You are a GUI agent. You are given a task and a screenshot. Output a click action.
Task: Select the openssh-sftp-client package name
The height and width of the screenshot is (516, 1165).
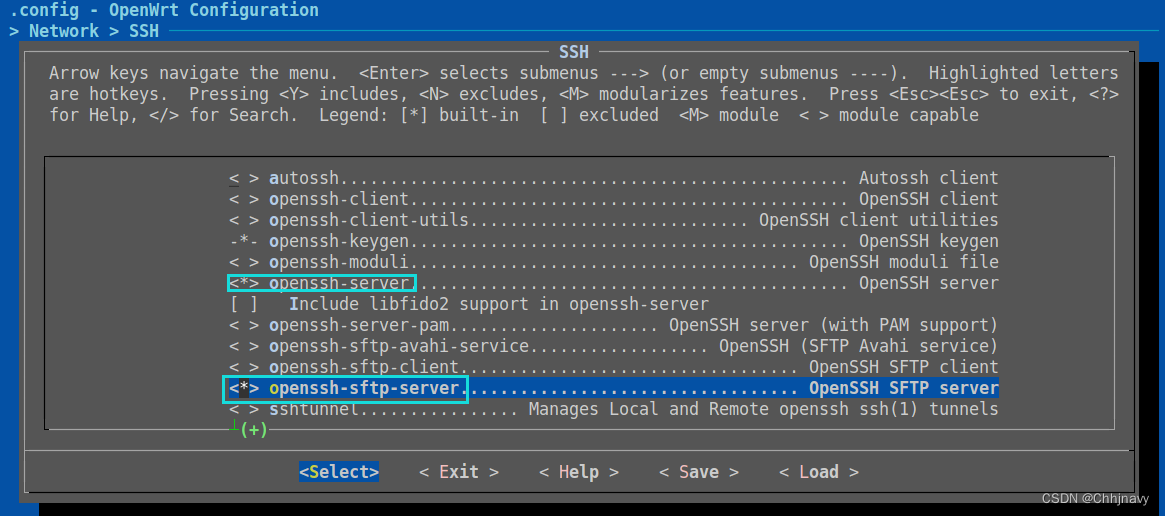coord(364,367)
